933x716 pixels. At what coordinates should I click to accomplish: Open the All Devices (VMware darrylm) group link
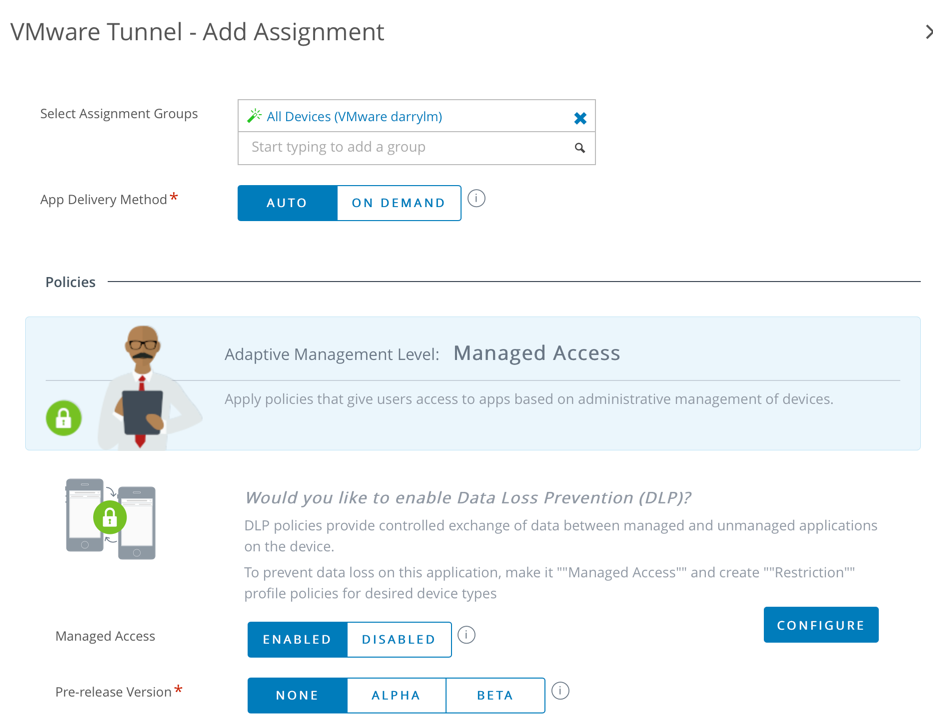point(355,117)
